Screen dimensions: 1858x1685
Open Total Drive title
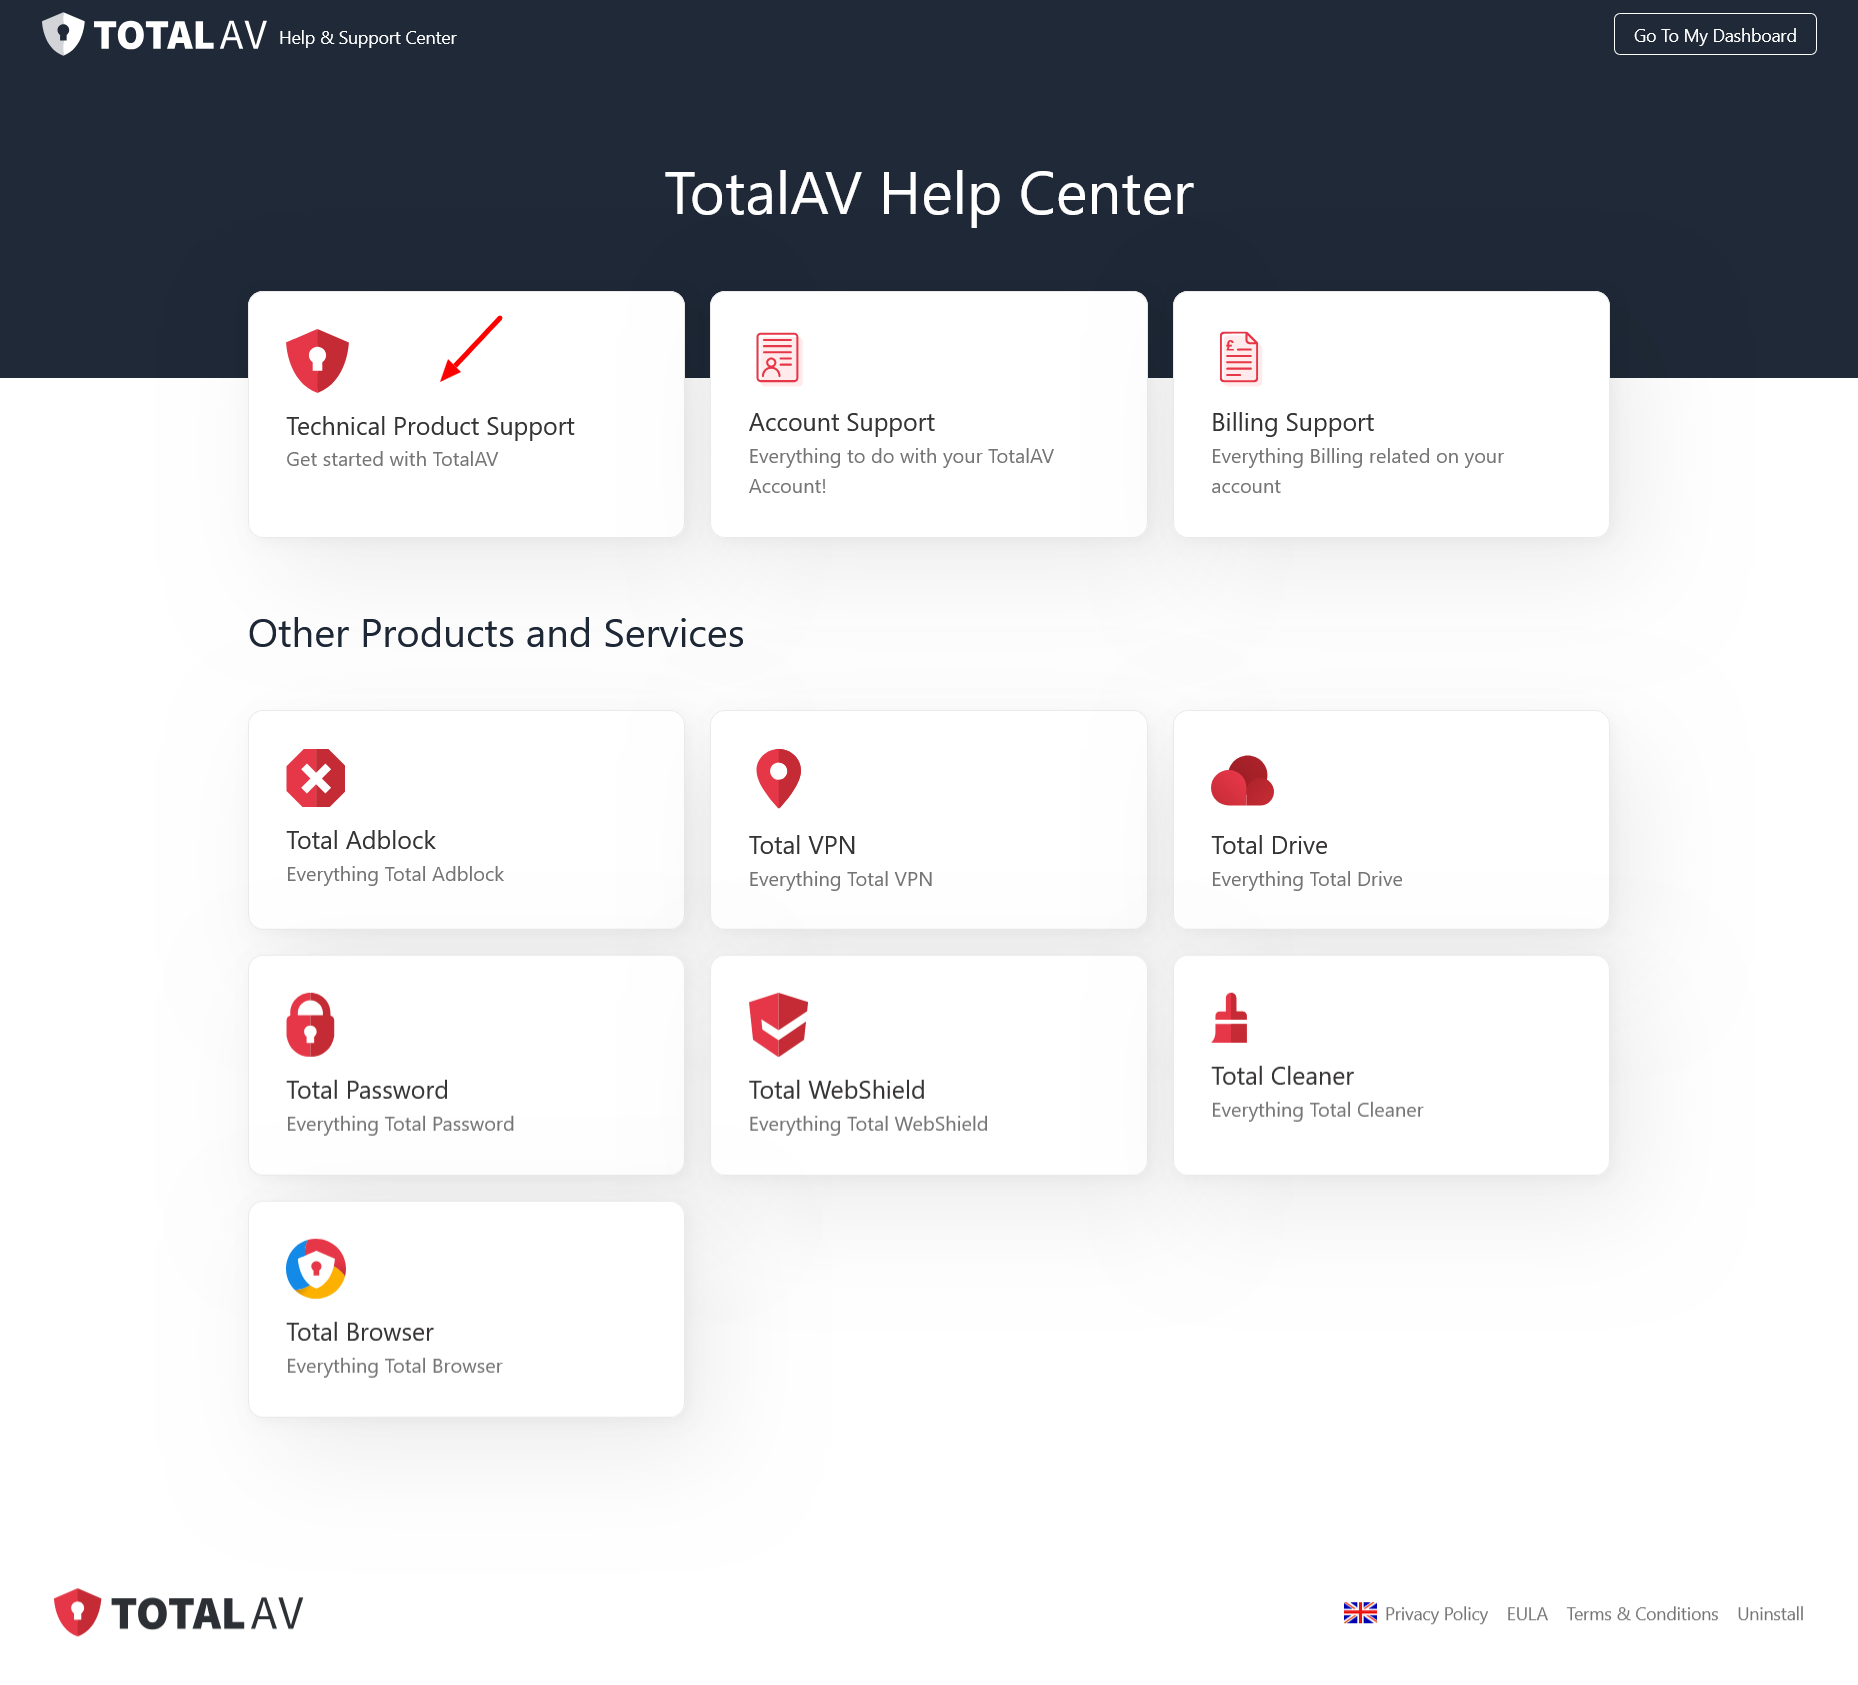click(x=1269, y=845)
